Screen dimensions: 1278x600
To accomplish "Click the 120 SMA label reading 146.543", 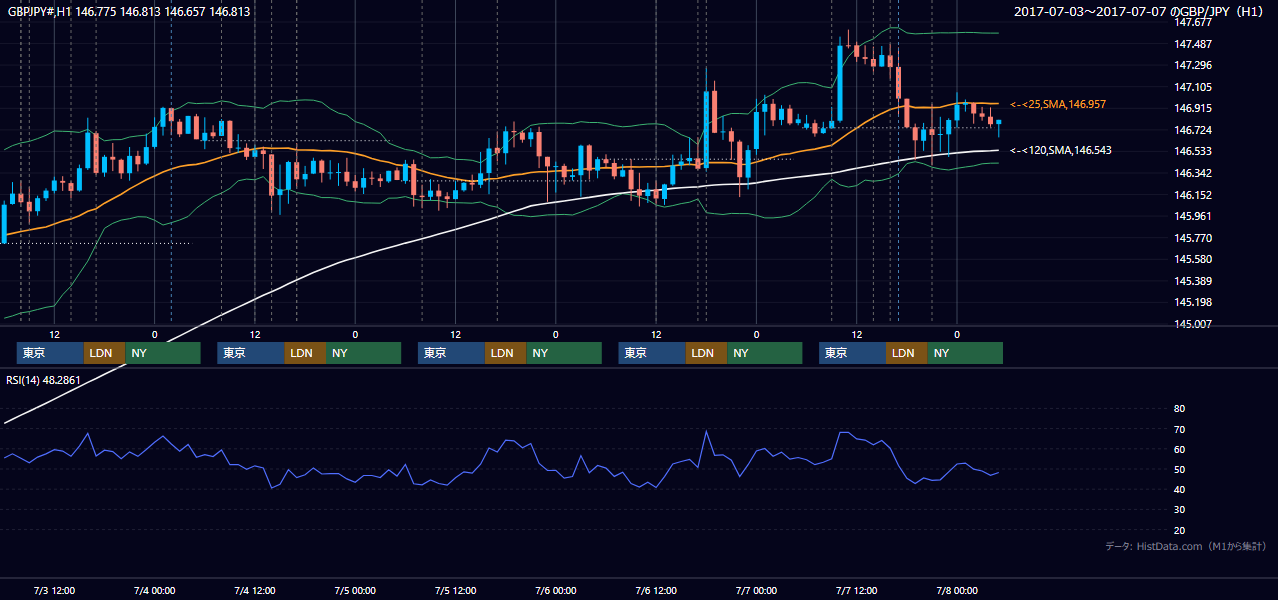I will 1061,150.
